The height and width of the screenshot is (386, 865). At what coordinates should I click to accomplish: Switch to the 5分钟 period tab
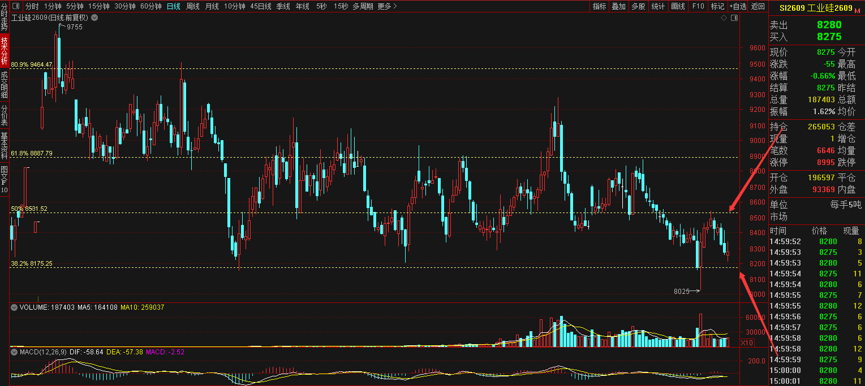(x=75, y=7)
